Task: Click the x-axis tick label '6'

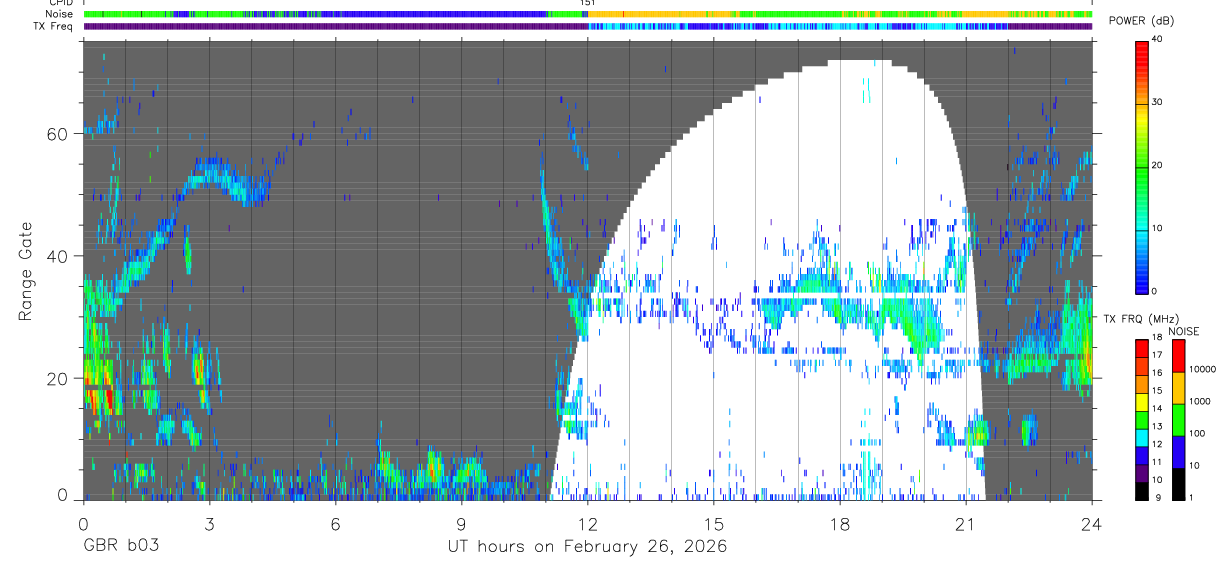Action: 335,523
